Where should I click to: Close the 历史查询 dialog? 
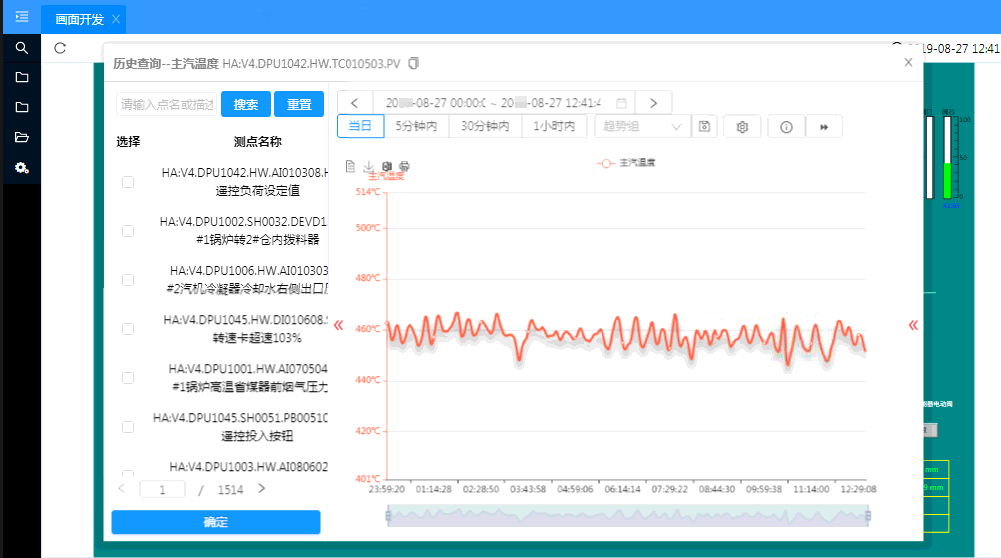pos(908,62)
